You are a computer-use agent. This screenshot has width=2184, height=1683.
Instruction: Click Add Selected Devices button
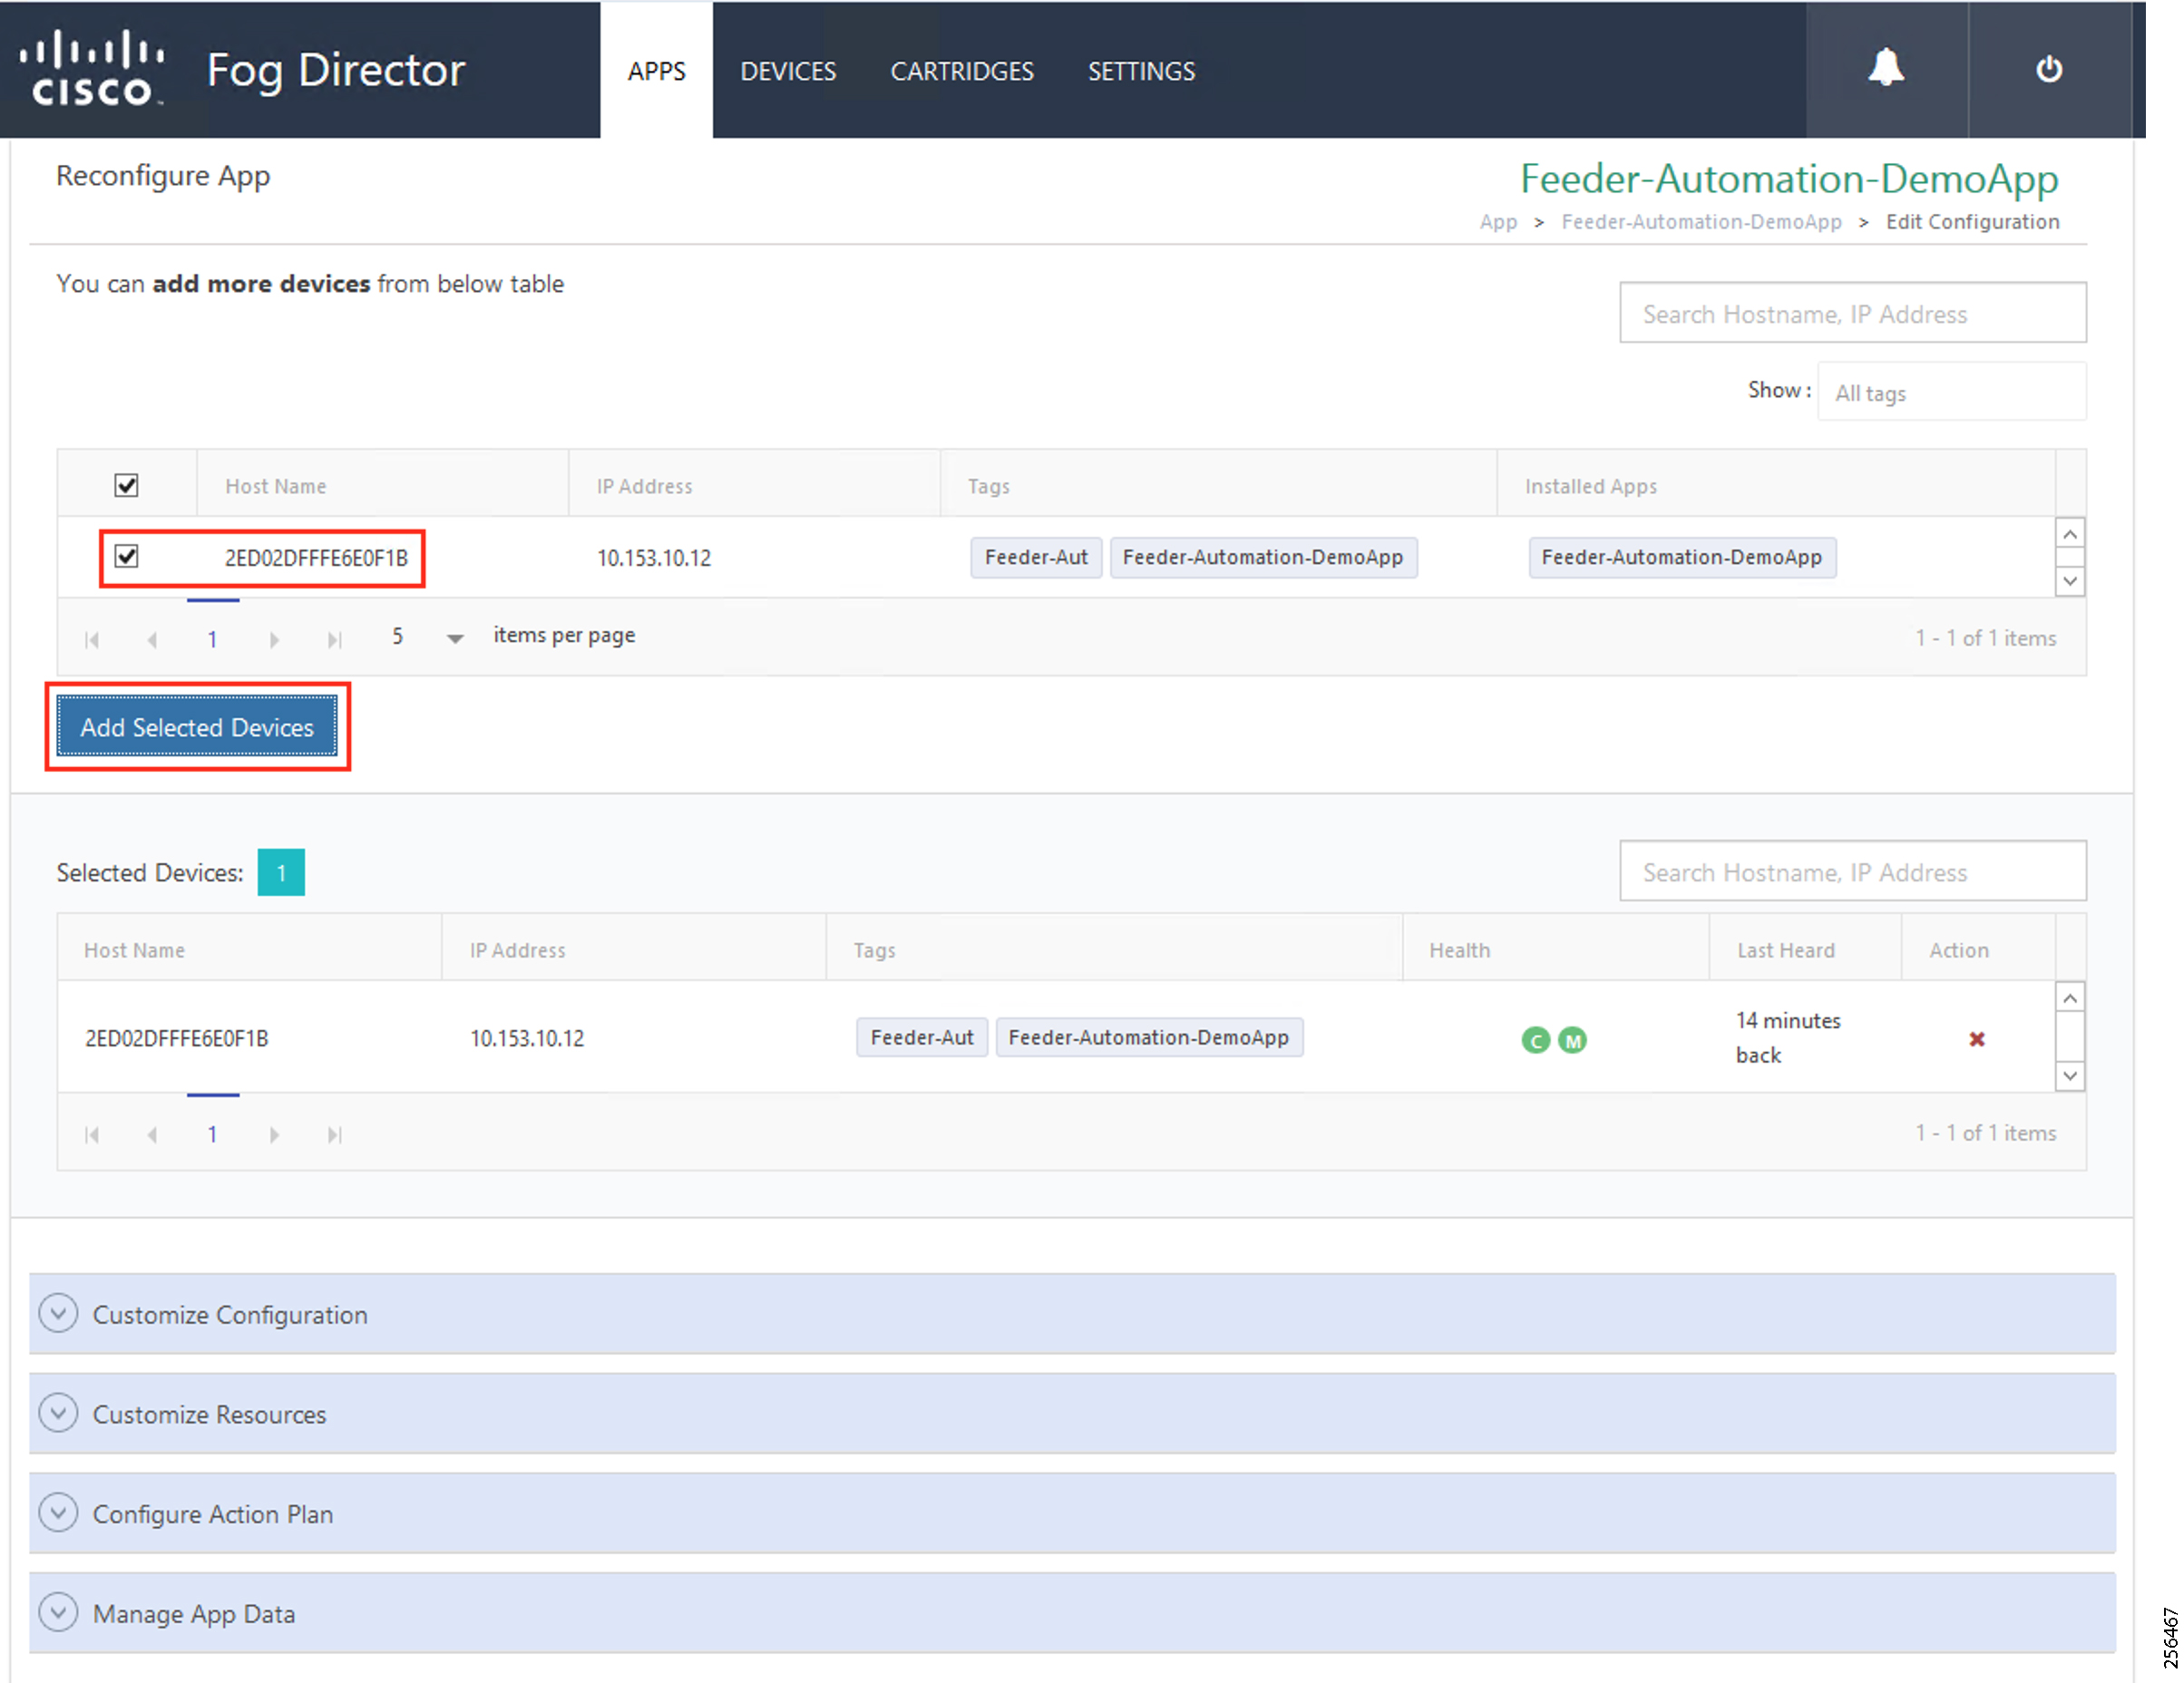[x=197, y=727]
